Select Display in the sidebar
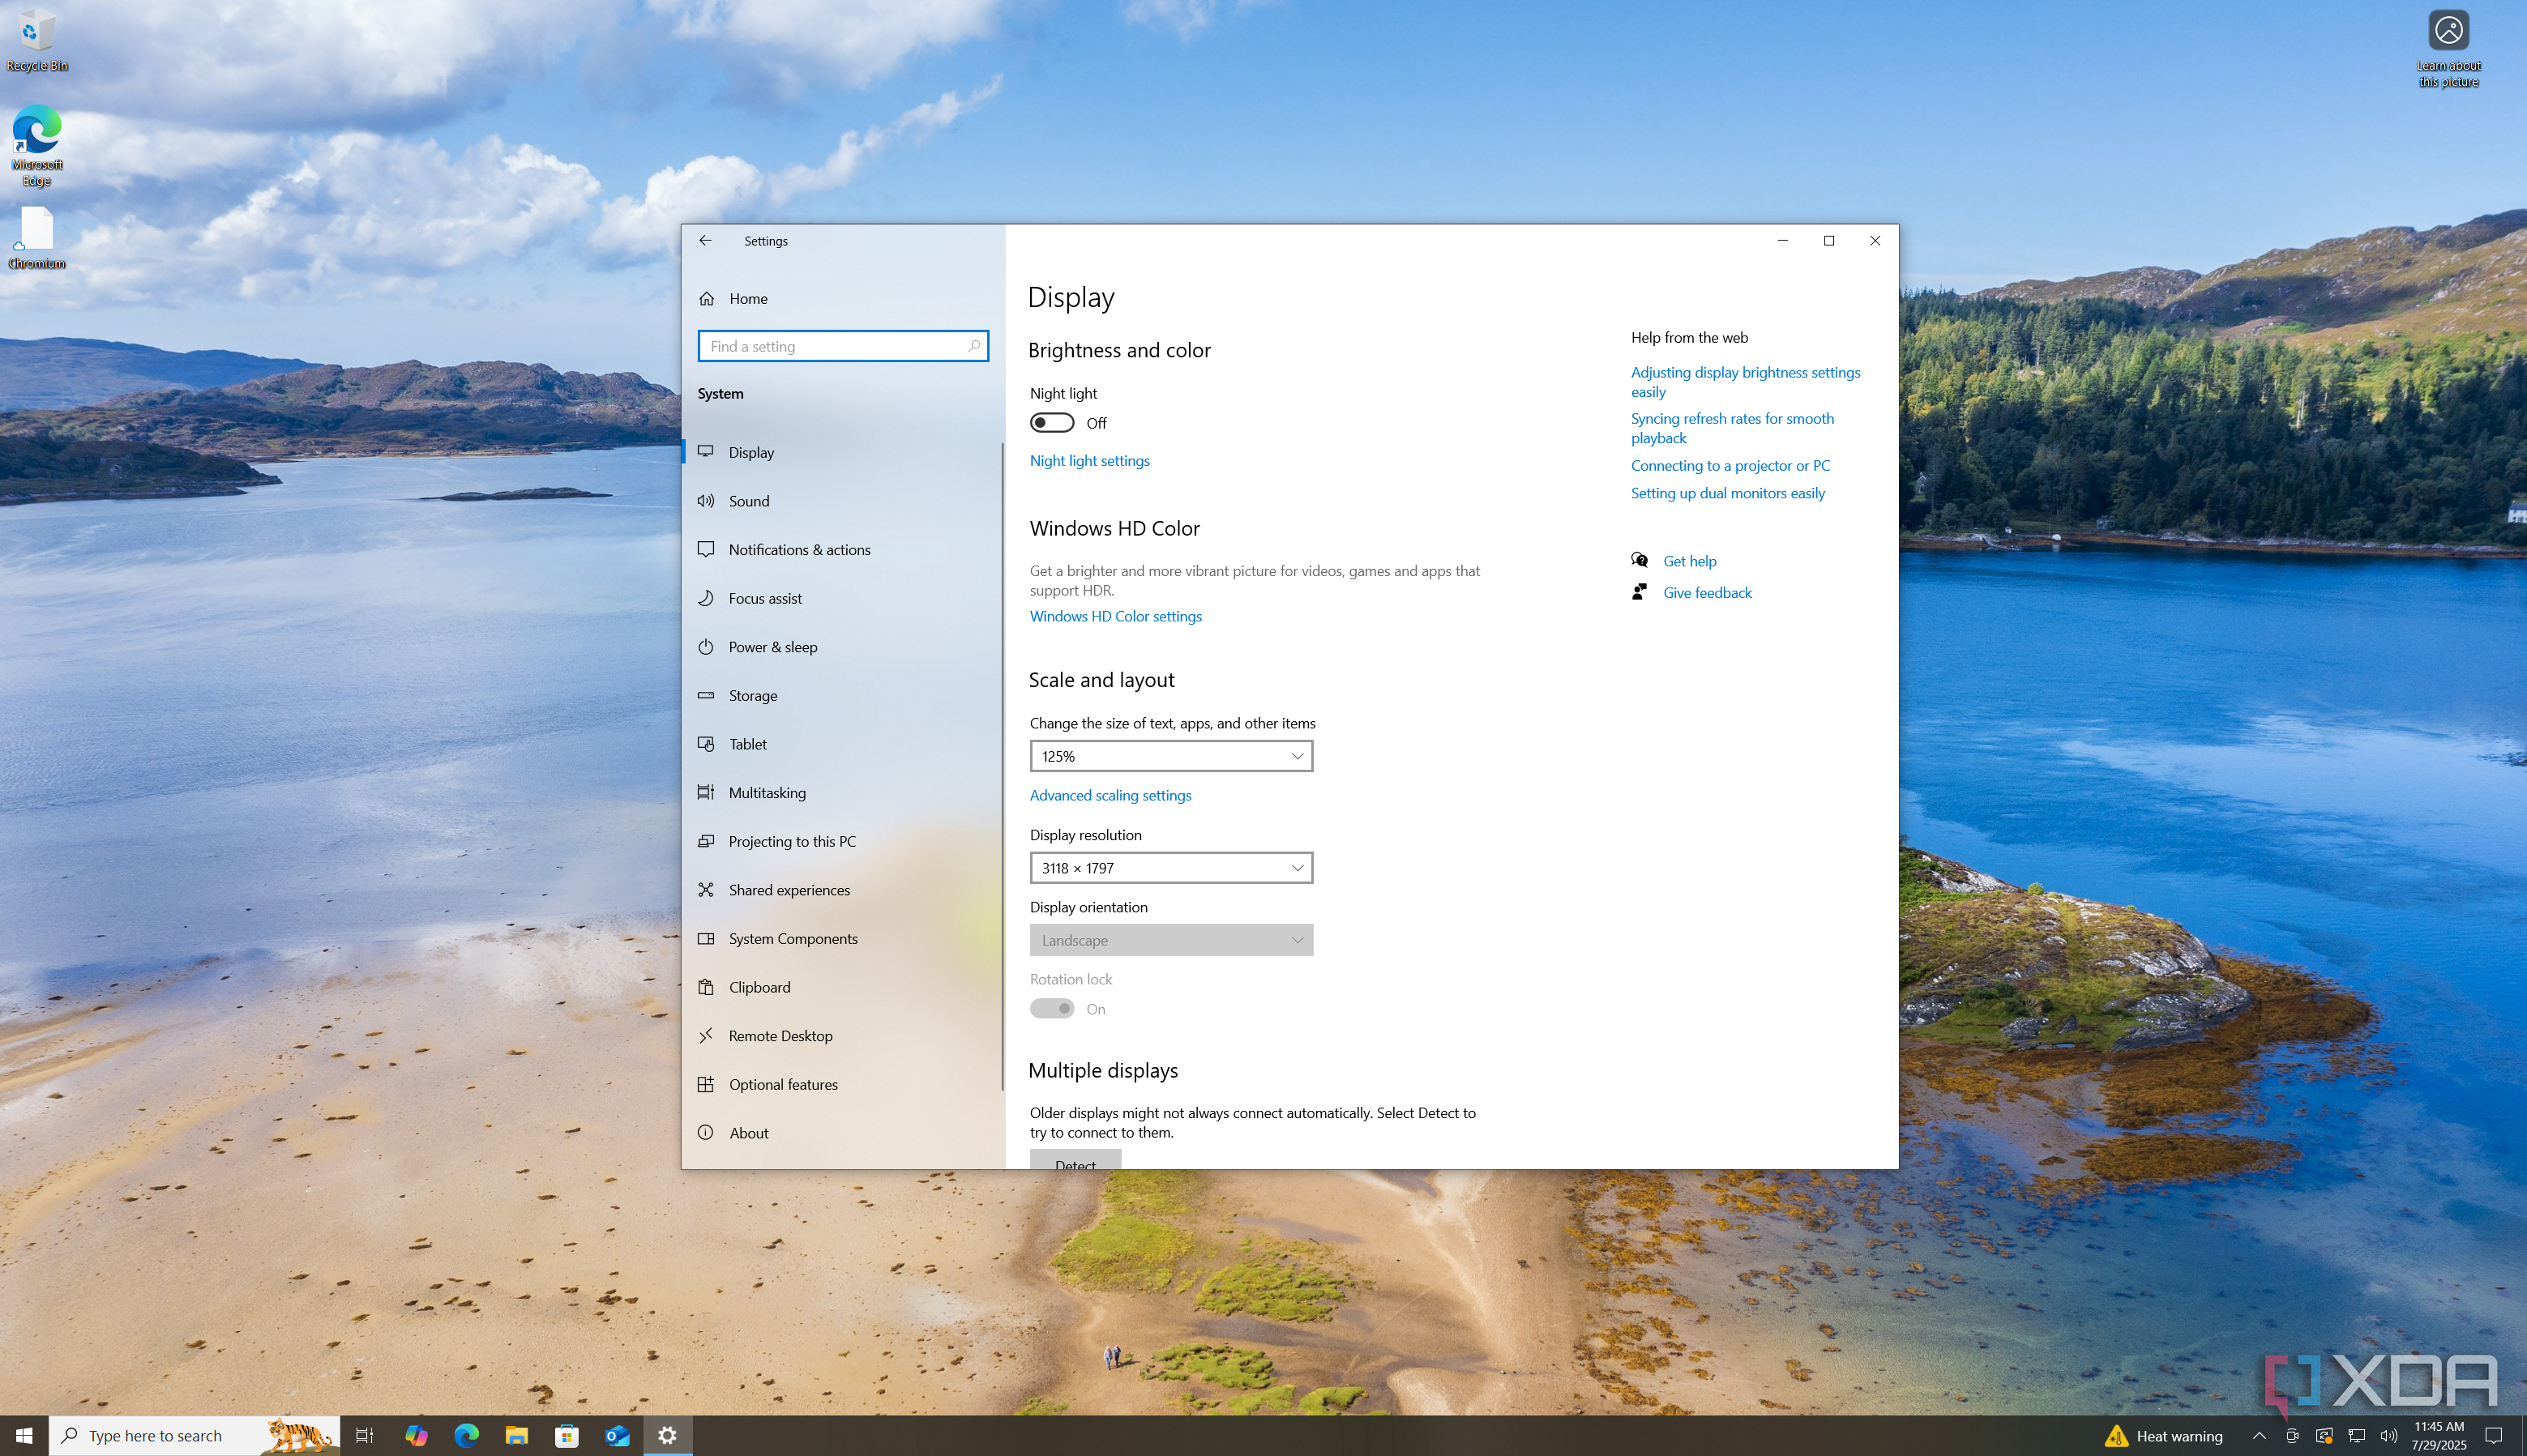 click(843, 452)
